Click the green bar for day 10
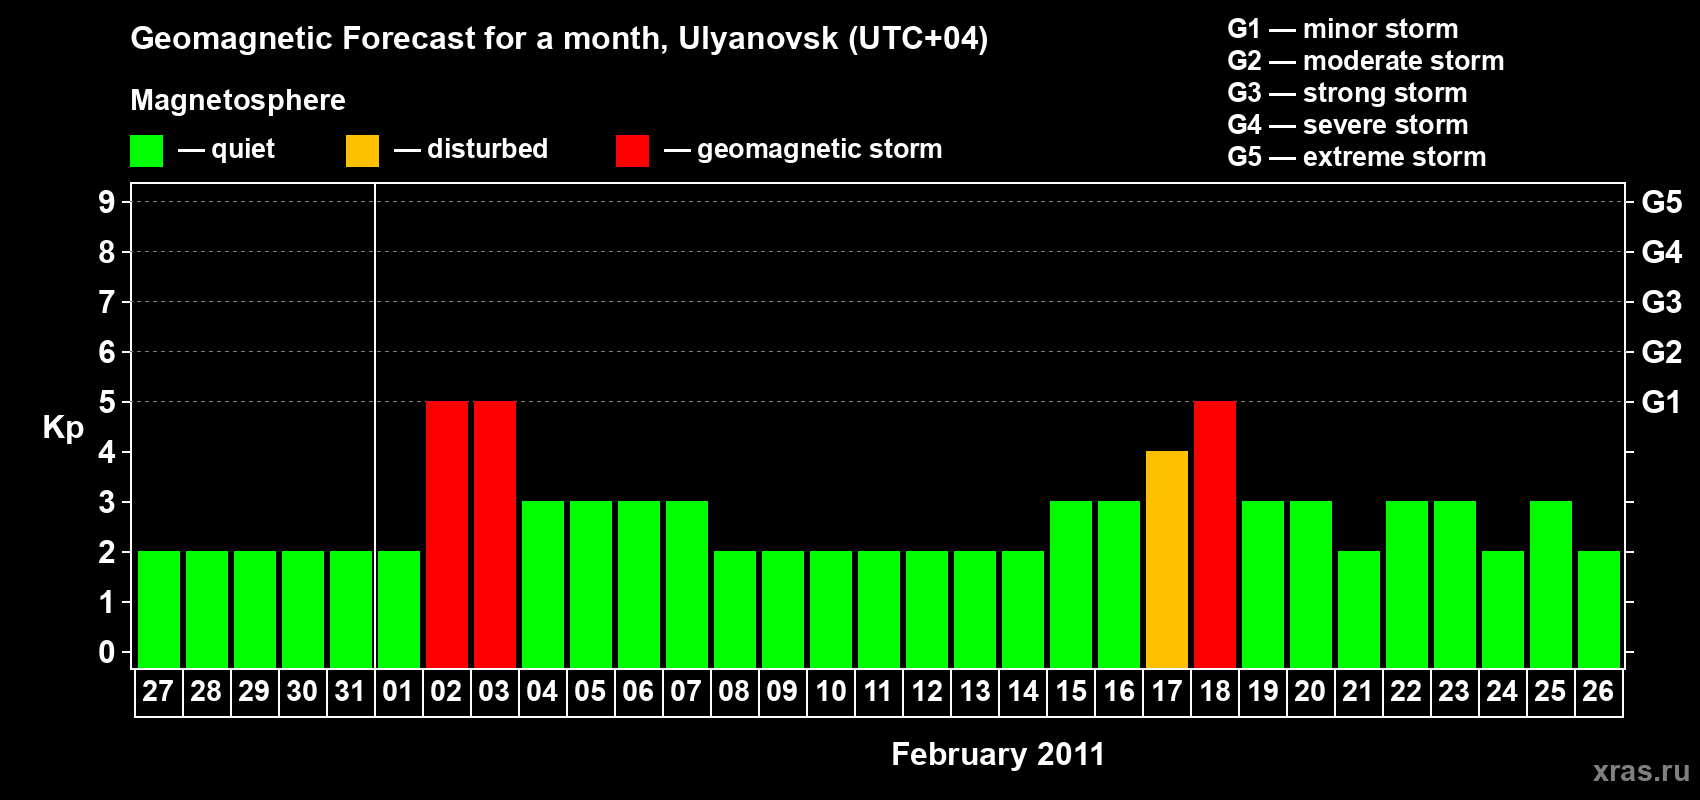 point(830,609)
